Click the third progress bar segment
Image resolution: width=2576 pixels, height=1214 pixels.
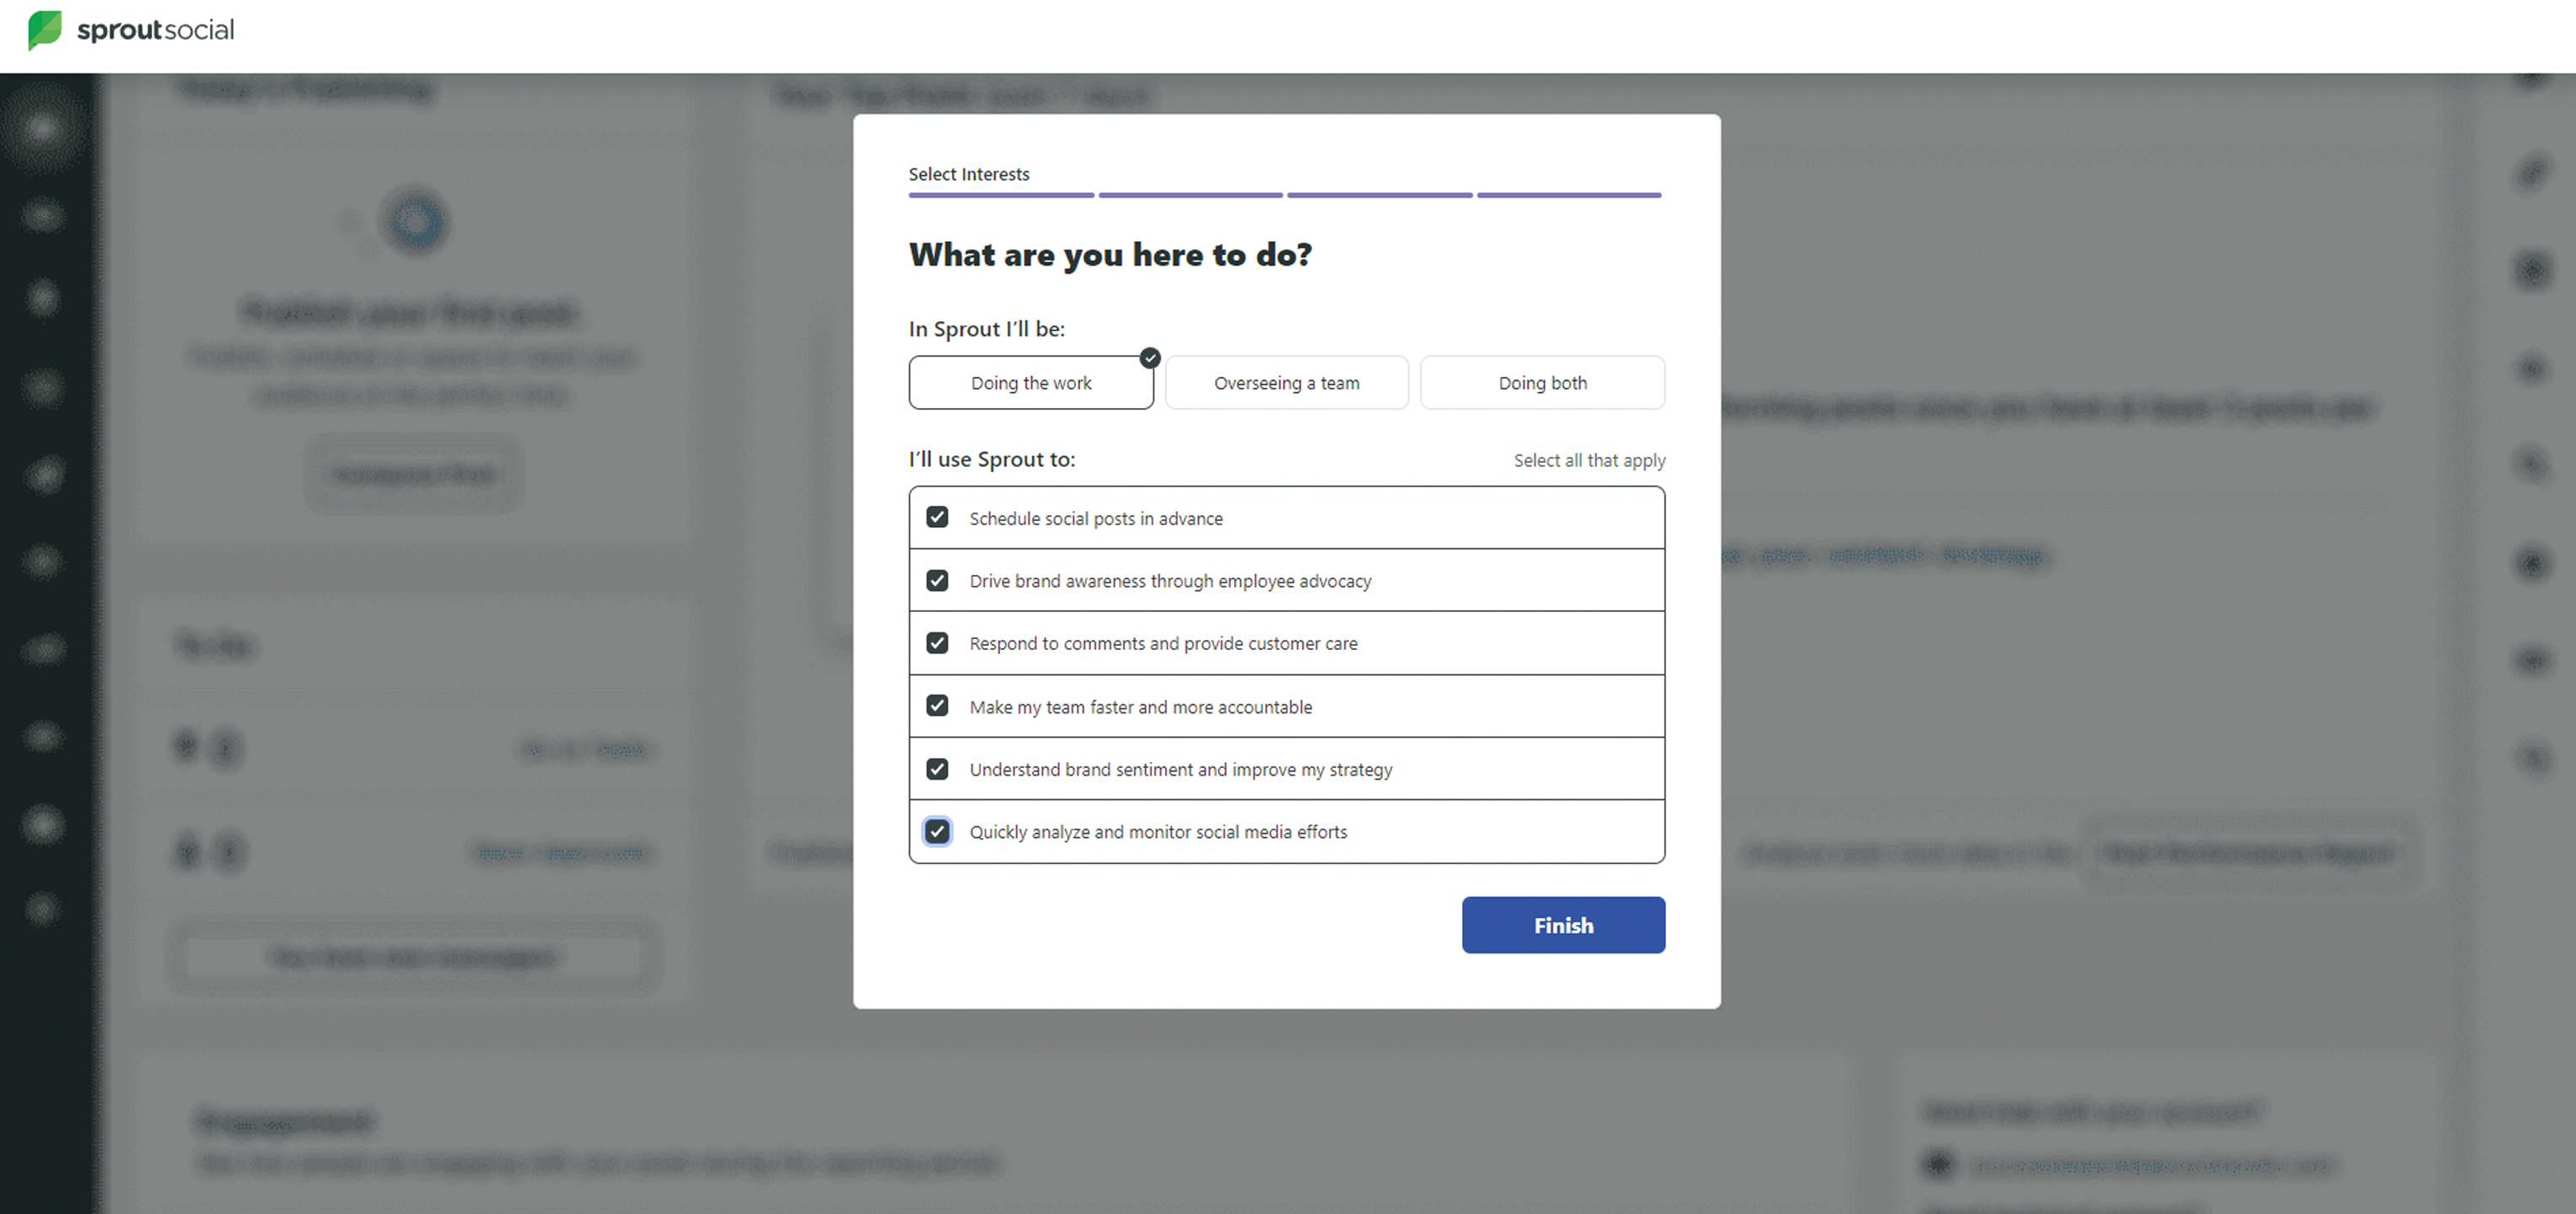pos(1379,195)
